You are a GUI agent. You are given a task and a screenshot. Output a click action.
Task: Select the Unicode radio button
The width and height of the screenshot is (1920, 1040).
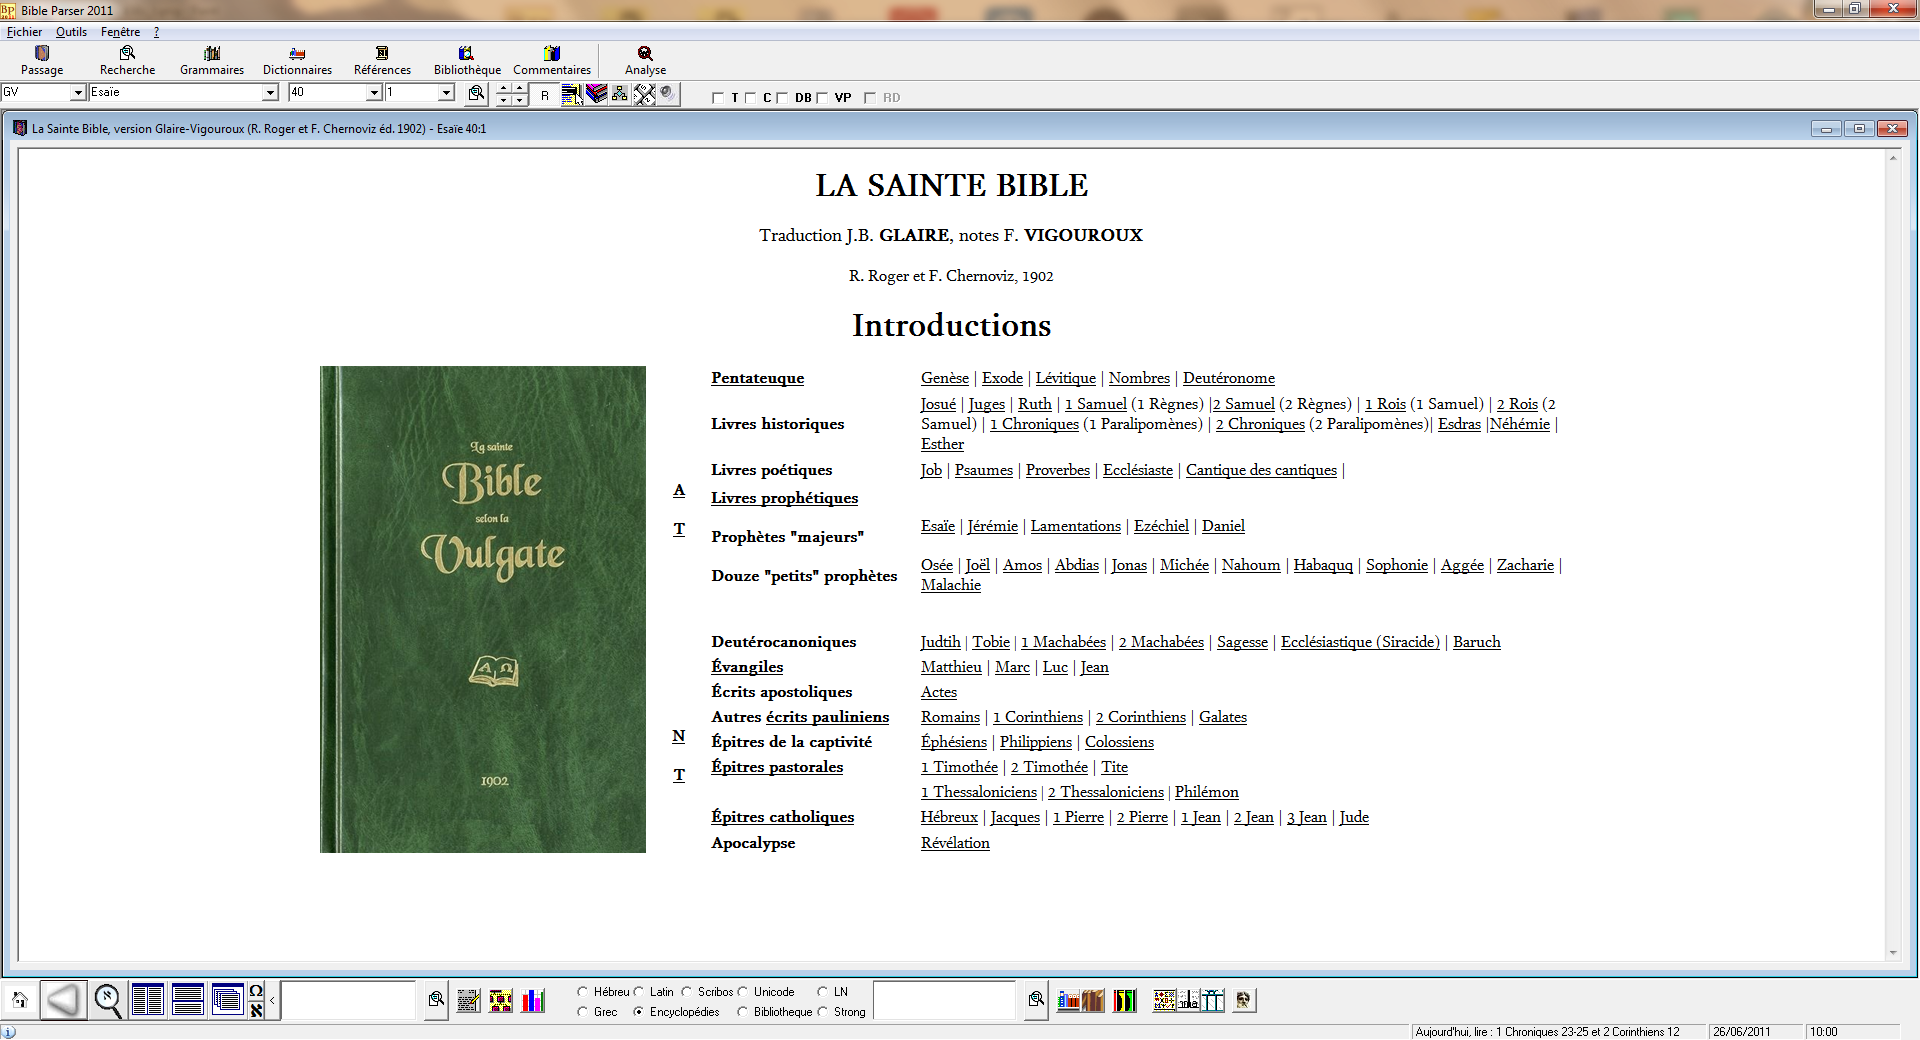pyautogui.click(x=743, y=992)
